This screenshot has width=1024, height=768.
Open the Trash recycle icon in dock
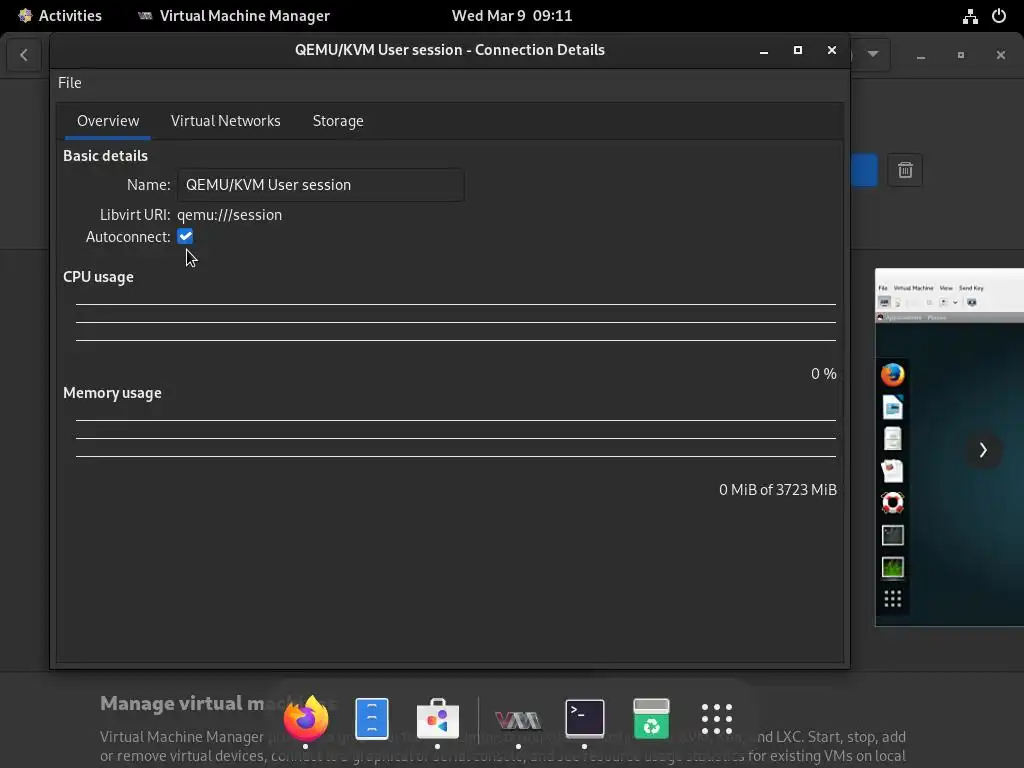click(651, 718)
